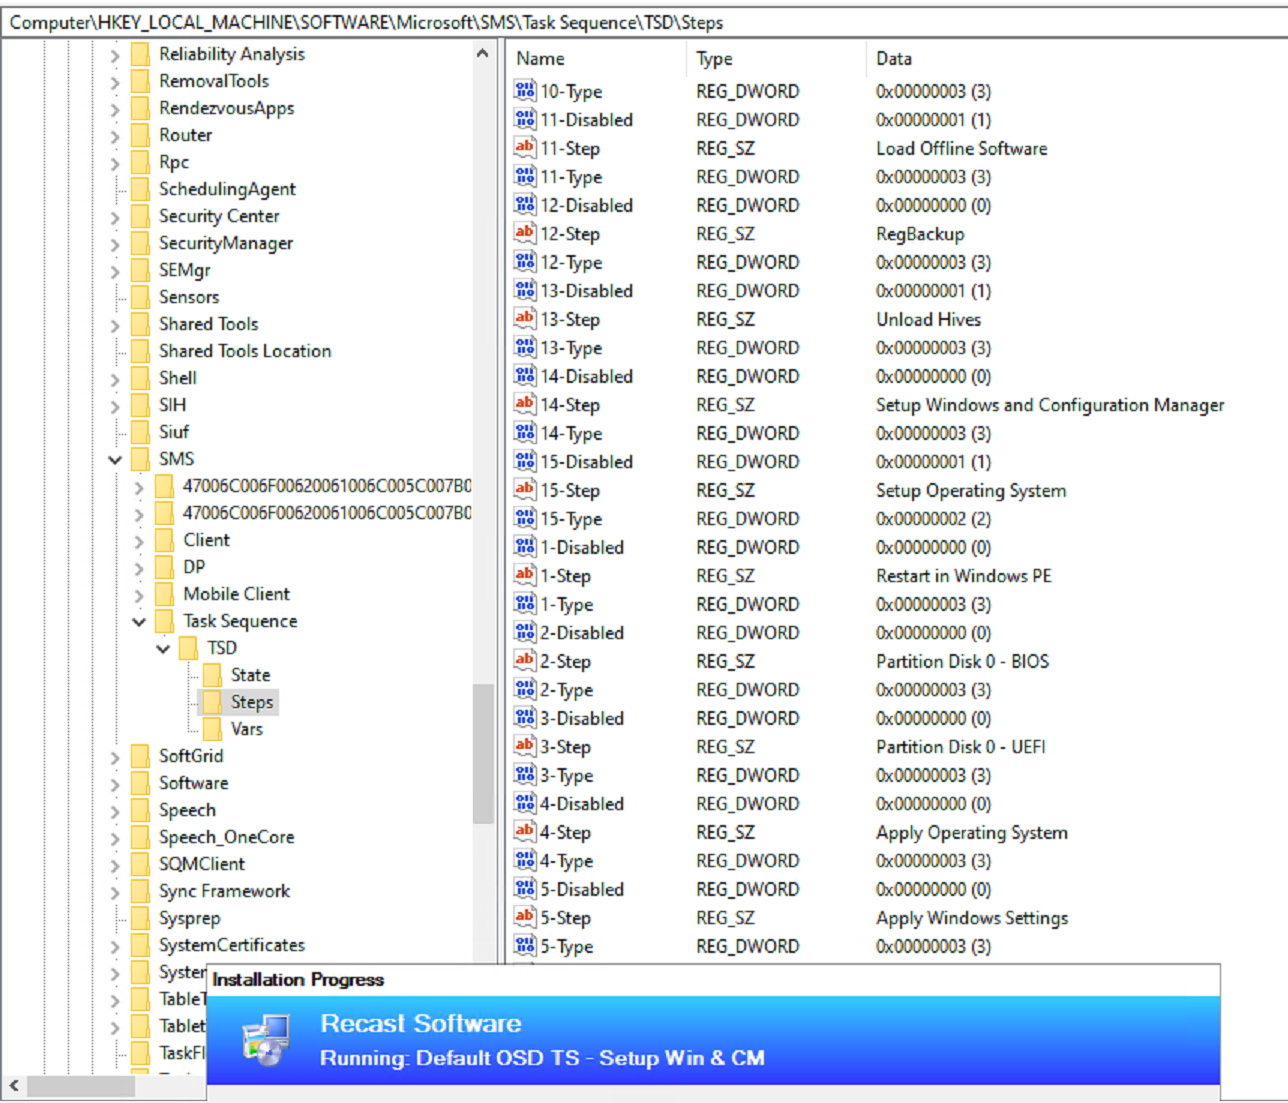Click the Task Sequence folder icon

point(165,621)
